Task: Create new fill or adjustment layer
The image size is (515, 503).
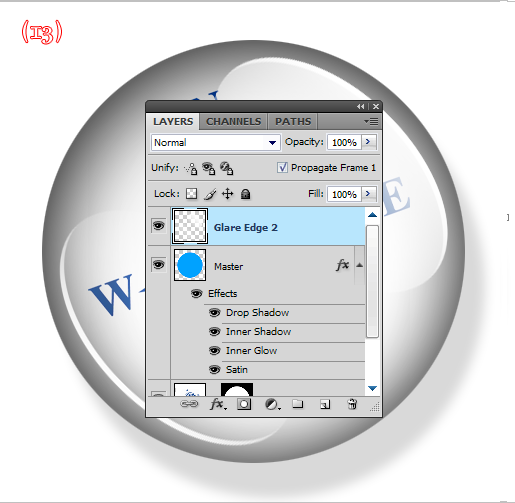Action: click(x=272, y=404)
